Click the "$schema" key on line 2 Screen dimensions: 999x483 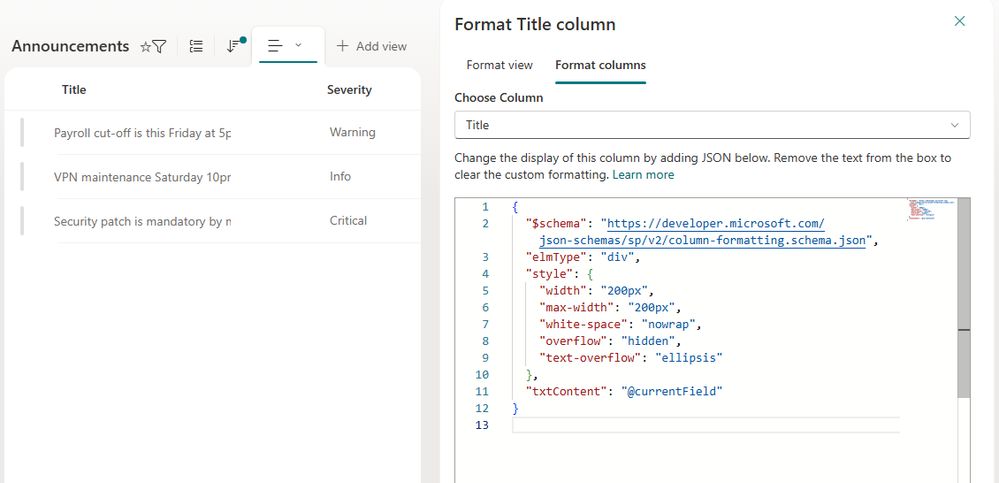coord(555,224)
